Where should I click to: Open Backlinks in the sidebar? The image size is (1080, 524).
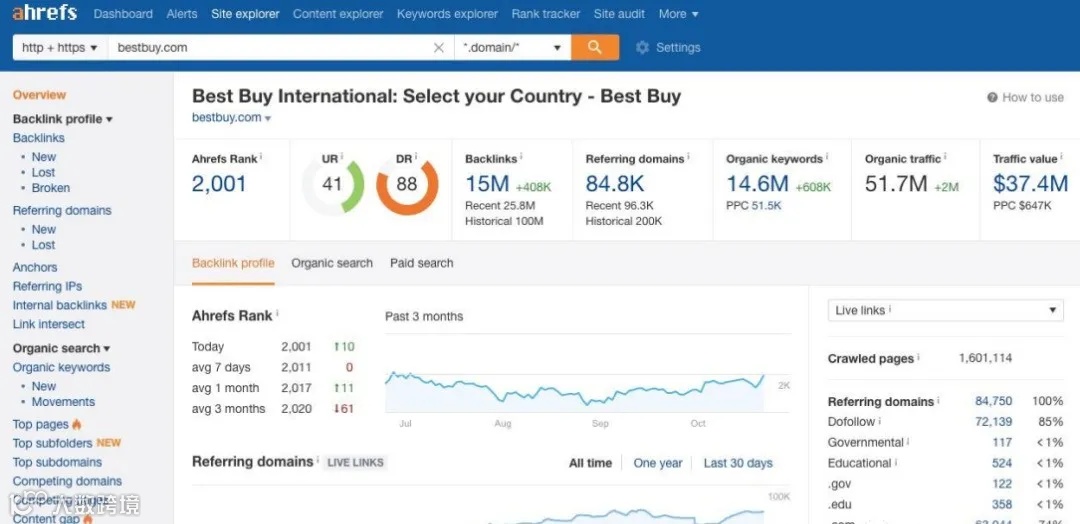coord(39,138)
